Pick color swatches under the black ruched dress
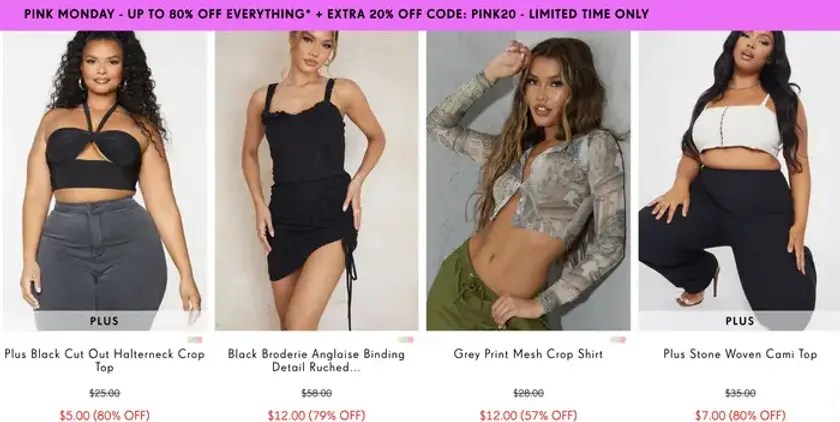 tap(406, 340)
